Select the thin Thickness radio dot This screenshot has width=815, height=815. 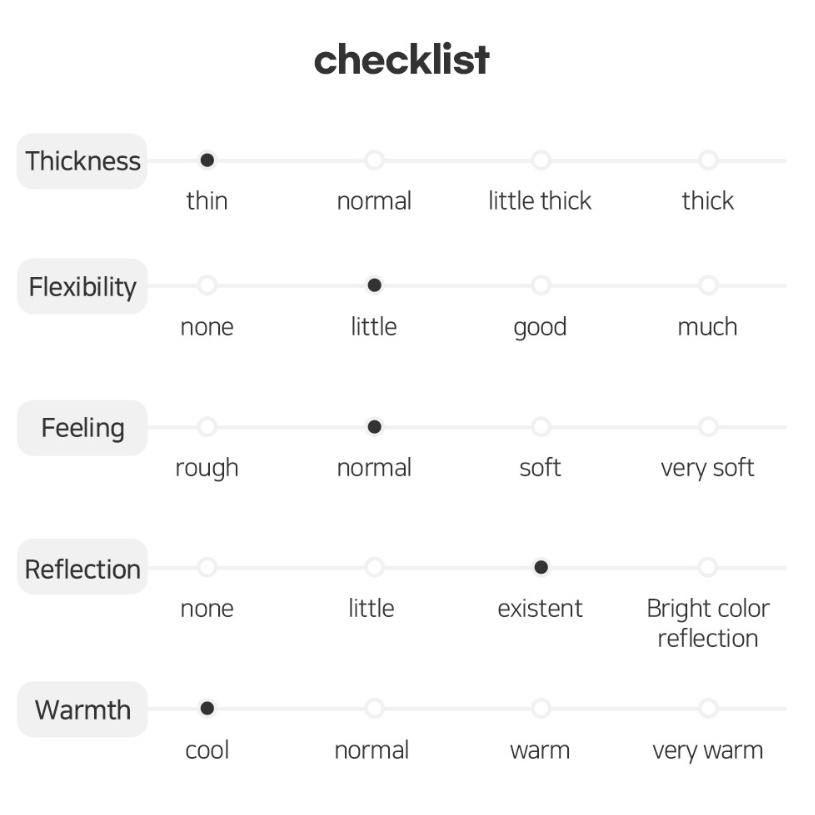click(207, 160)
